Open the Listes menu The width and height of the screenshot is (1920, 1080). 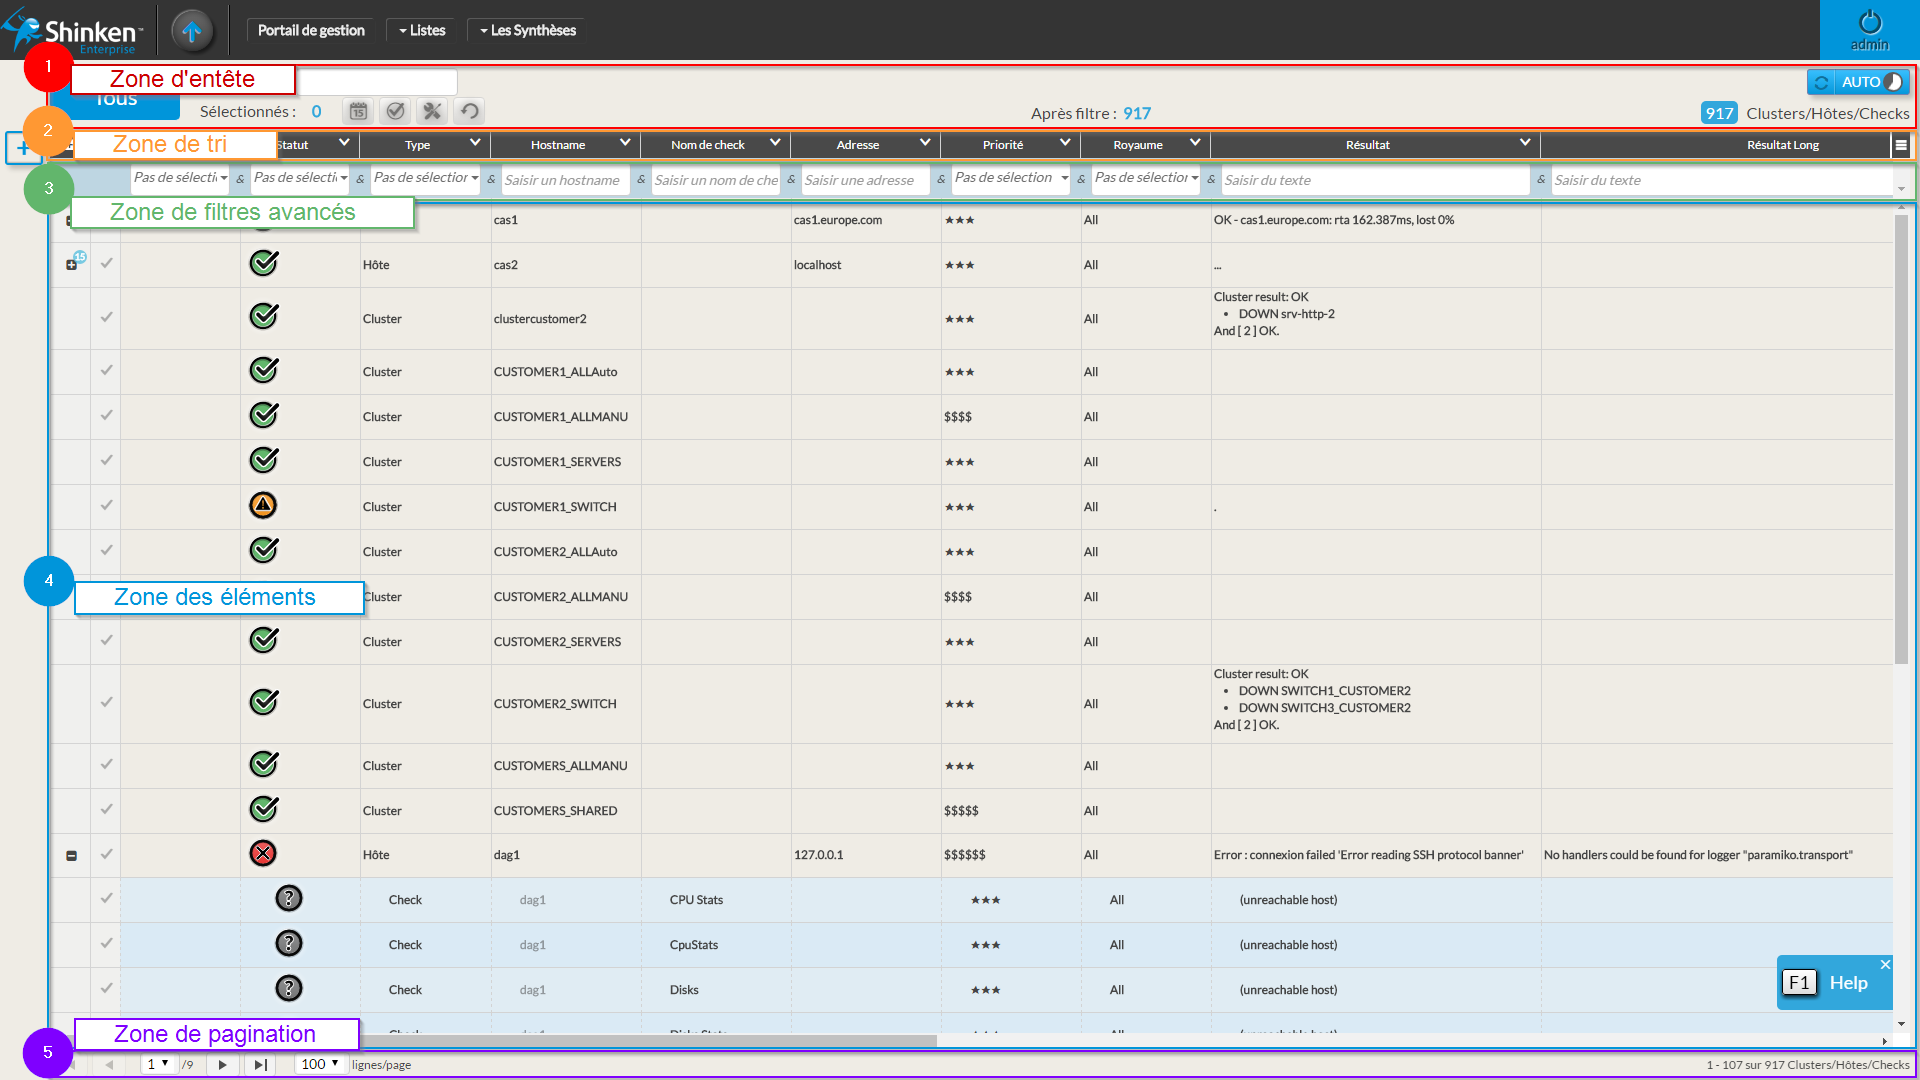coord(422,30)
